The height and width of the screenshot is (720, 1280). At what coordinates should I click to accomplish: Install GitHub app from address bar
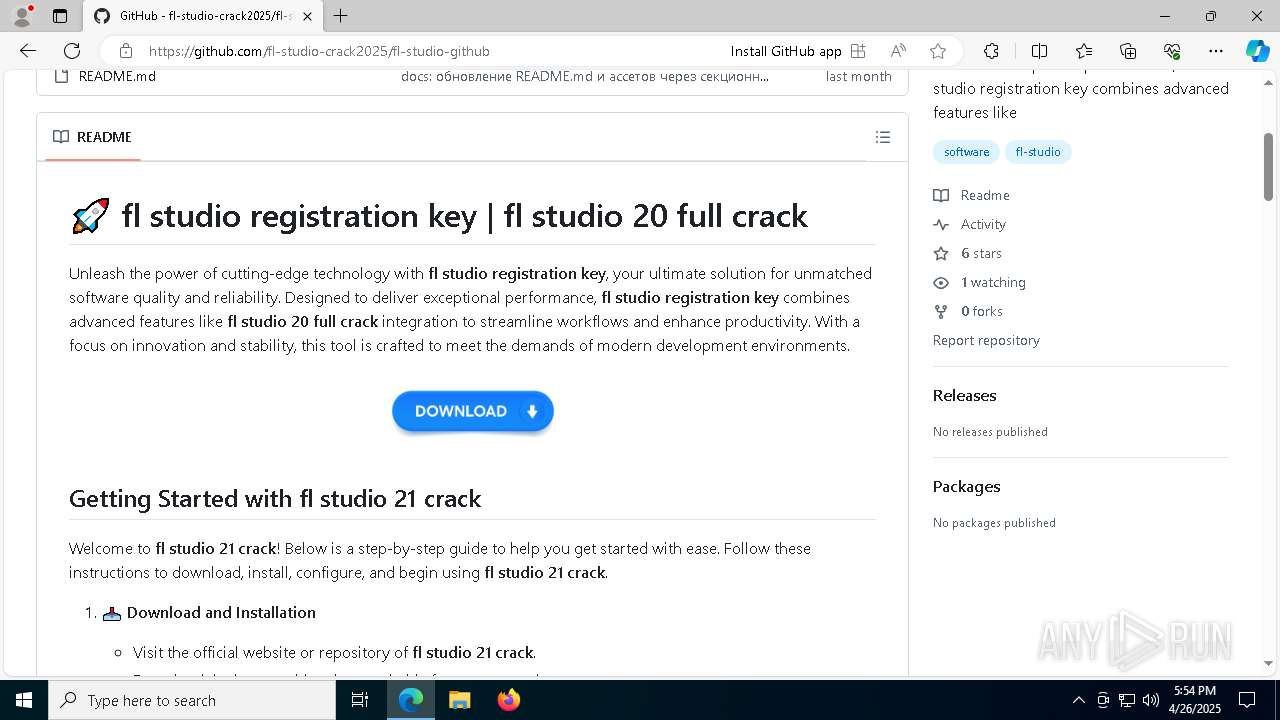[797, 51]
